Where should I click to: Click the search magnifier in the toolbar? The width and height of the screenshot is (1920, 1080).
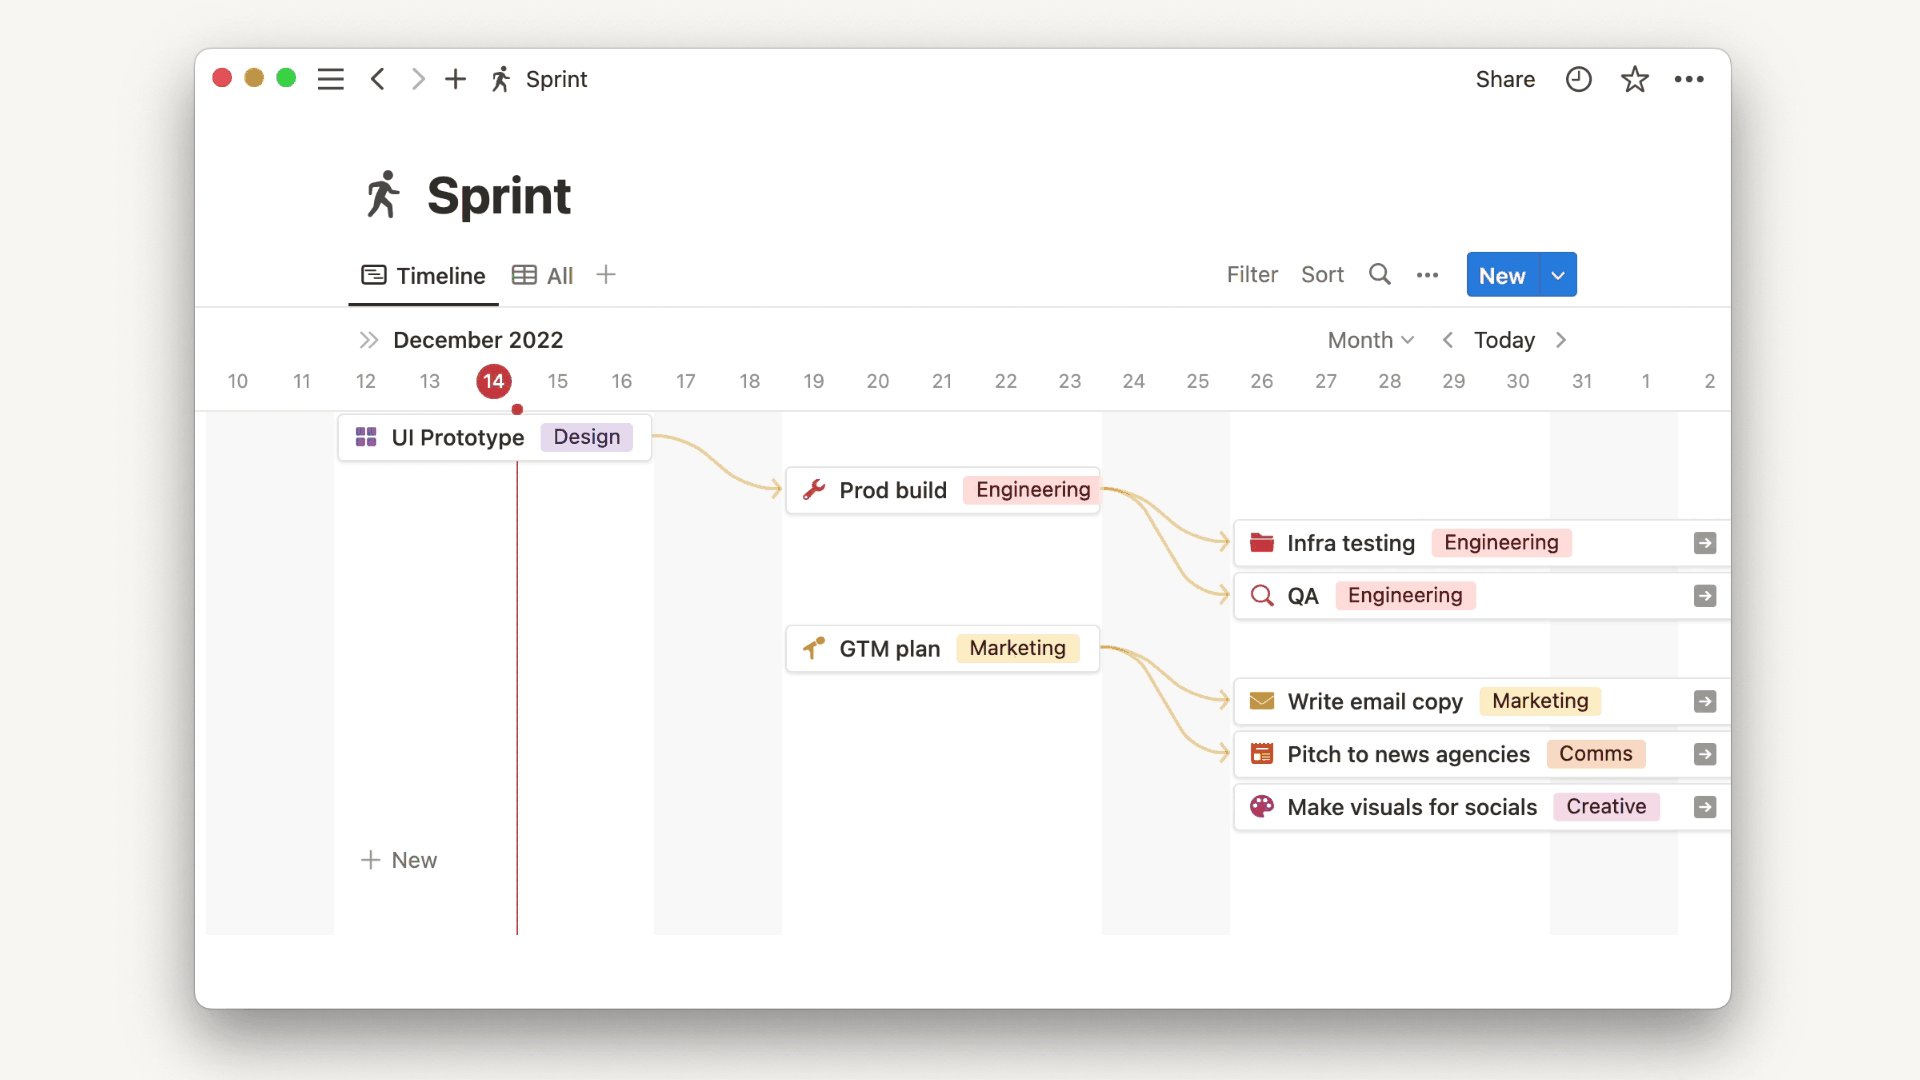click(1379, 274)
